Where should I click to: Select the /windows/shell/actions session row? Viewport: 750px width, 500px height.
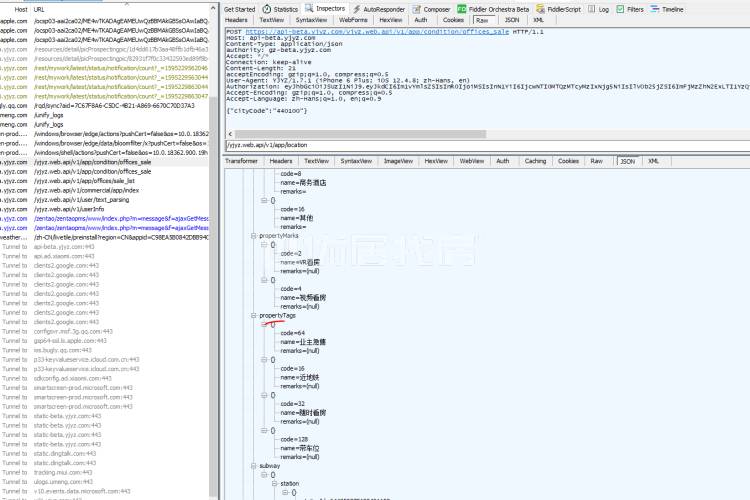pyautogui.click(x=104, y=153)
